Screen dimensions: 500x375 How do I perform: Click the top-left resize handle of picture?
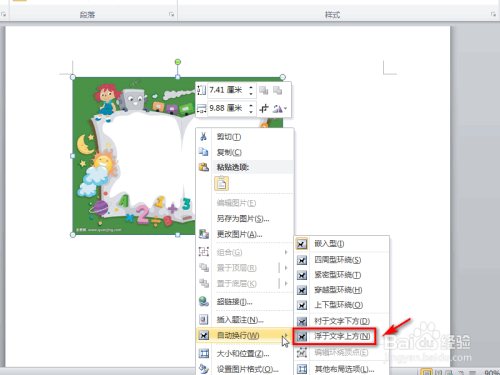[73, 77]
